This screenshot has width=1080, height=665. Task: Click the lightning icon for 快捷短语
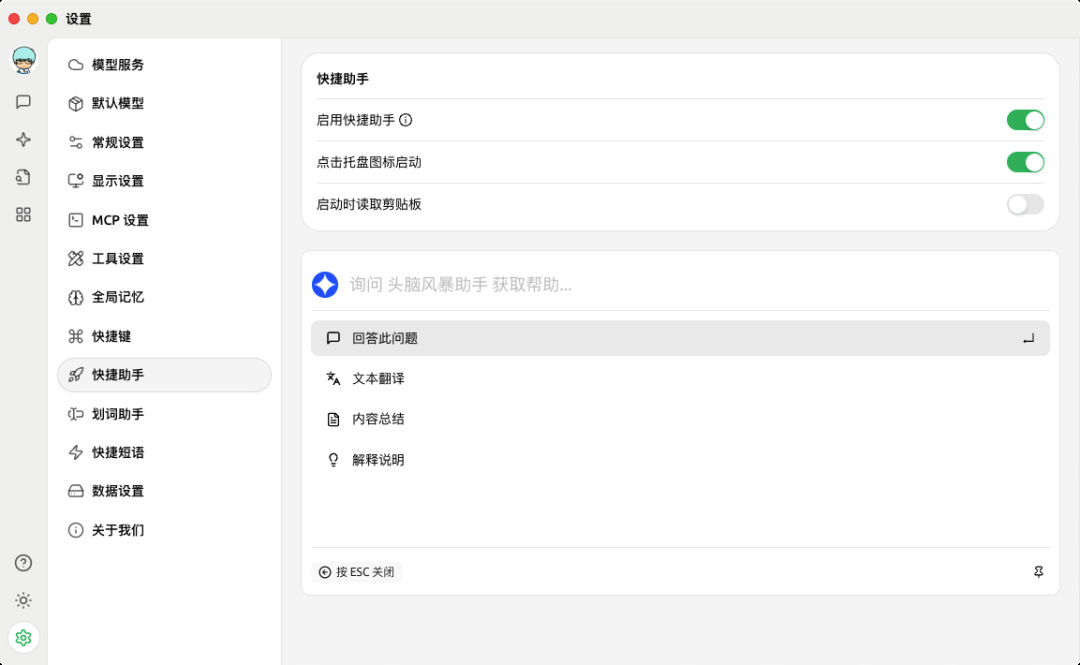coord(76,453)
